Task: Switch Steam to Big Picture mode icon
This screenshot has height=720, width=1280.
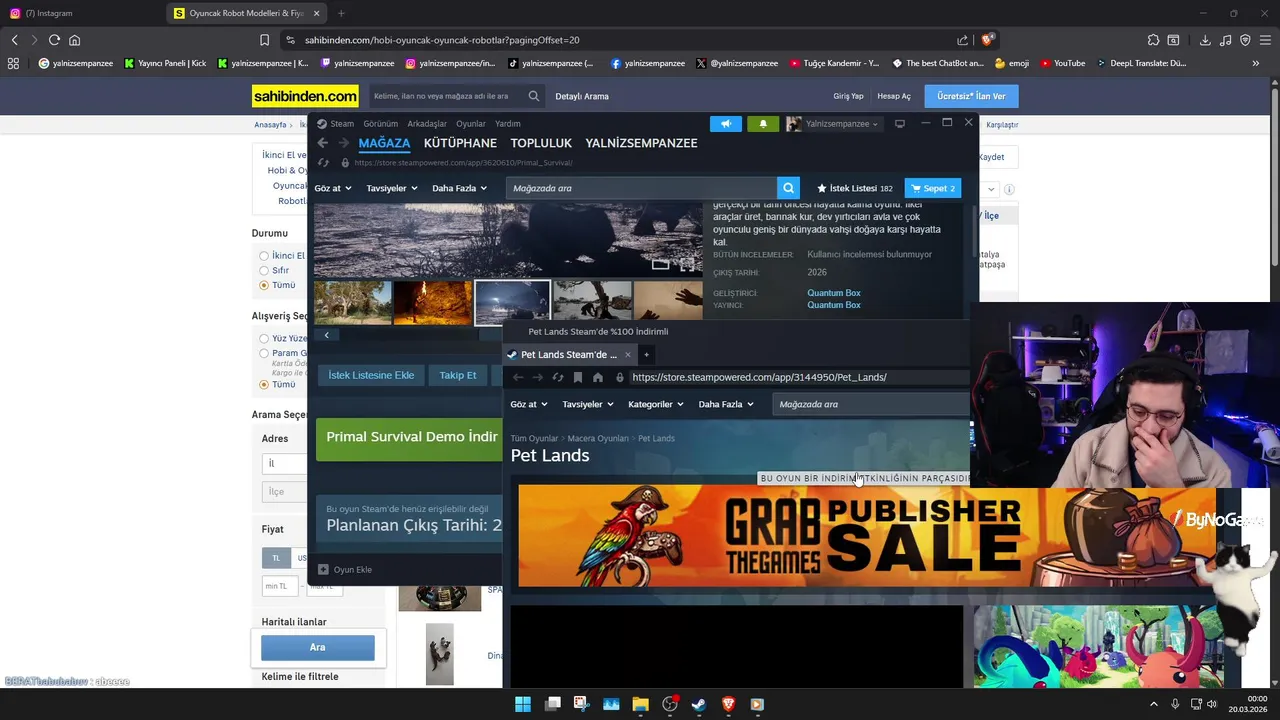Action: tap(900, 124)
